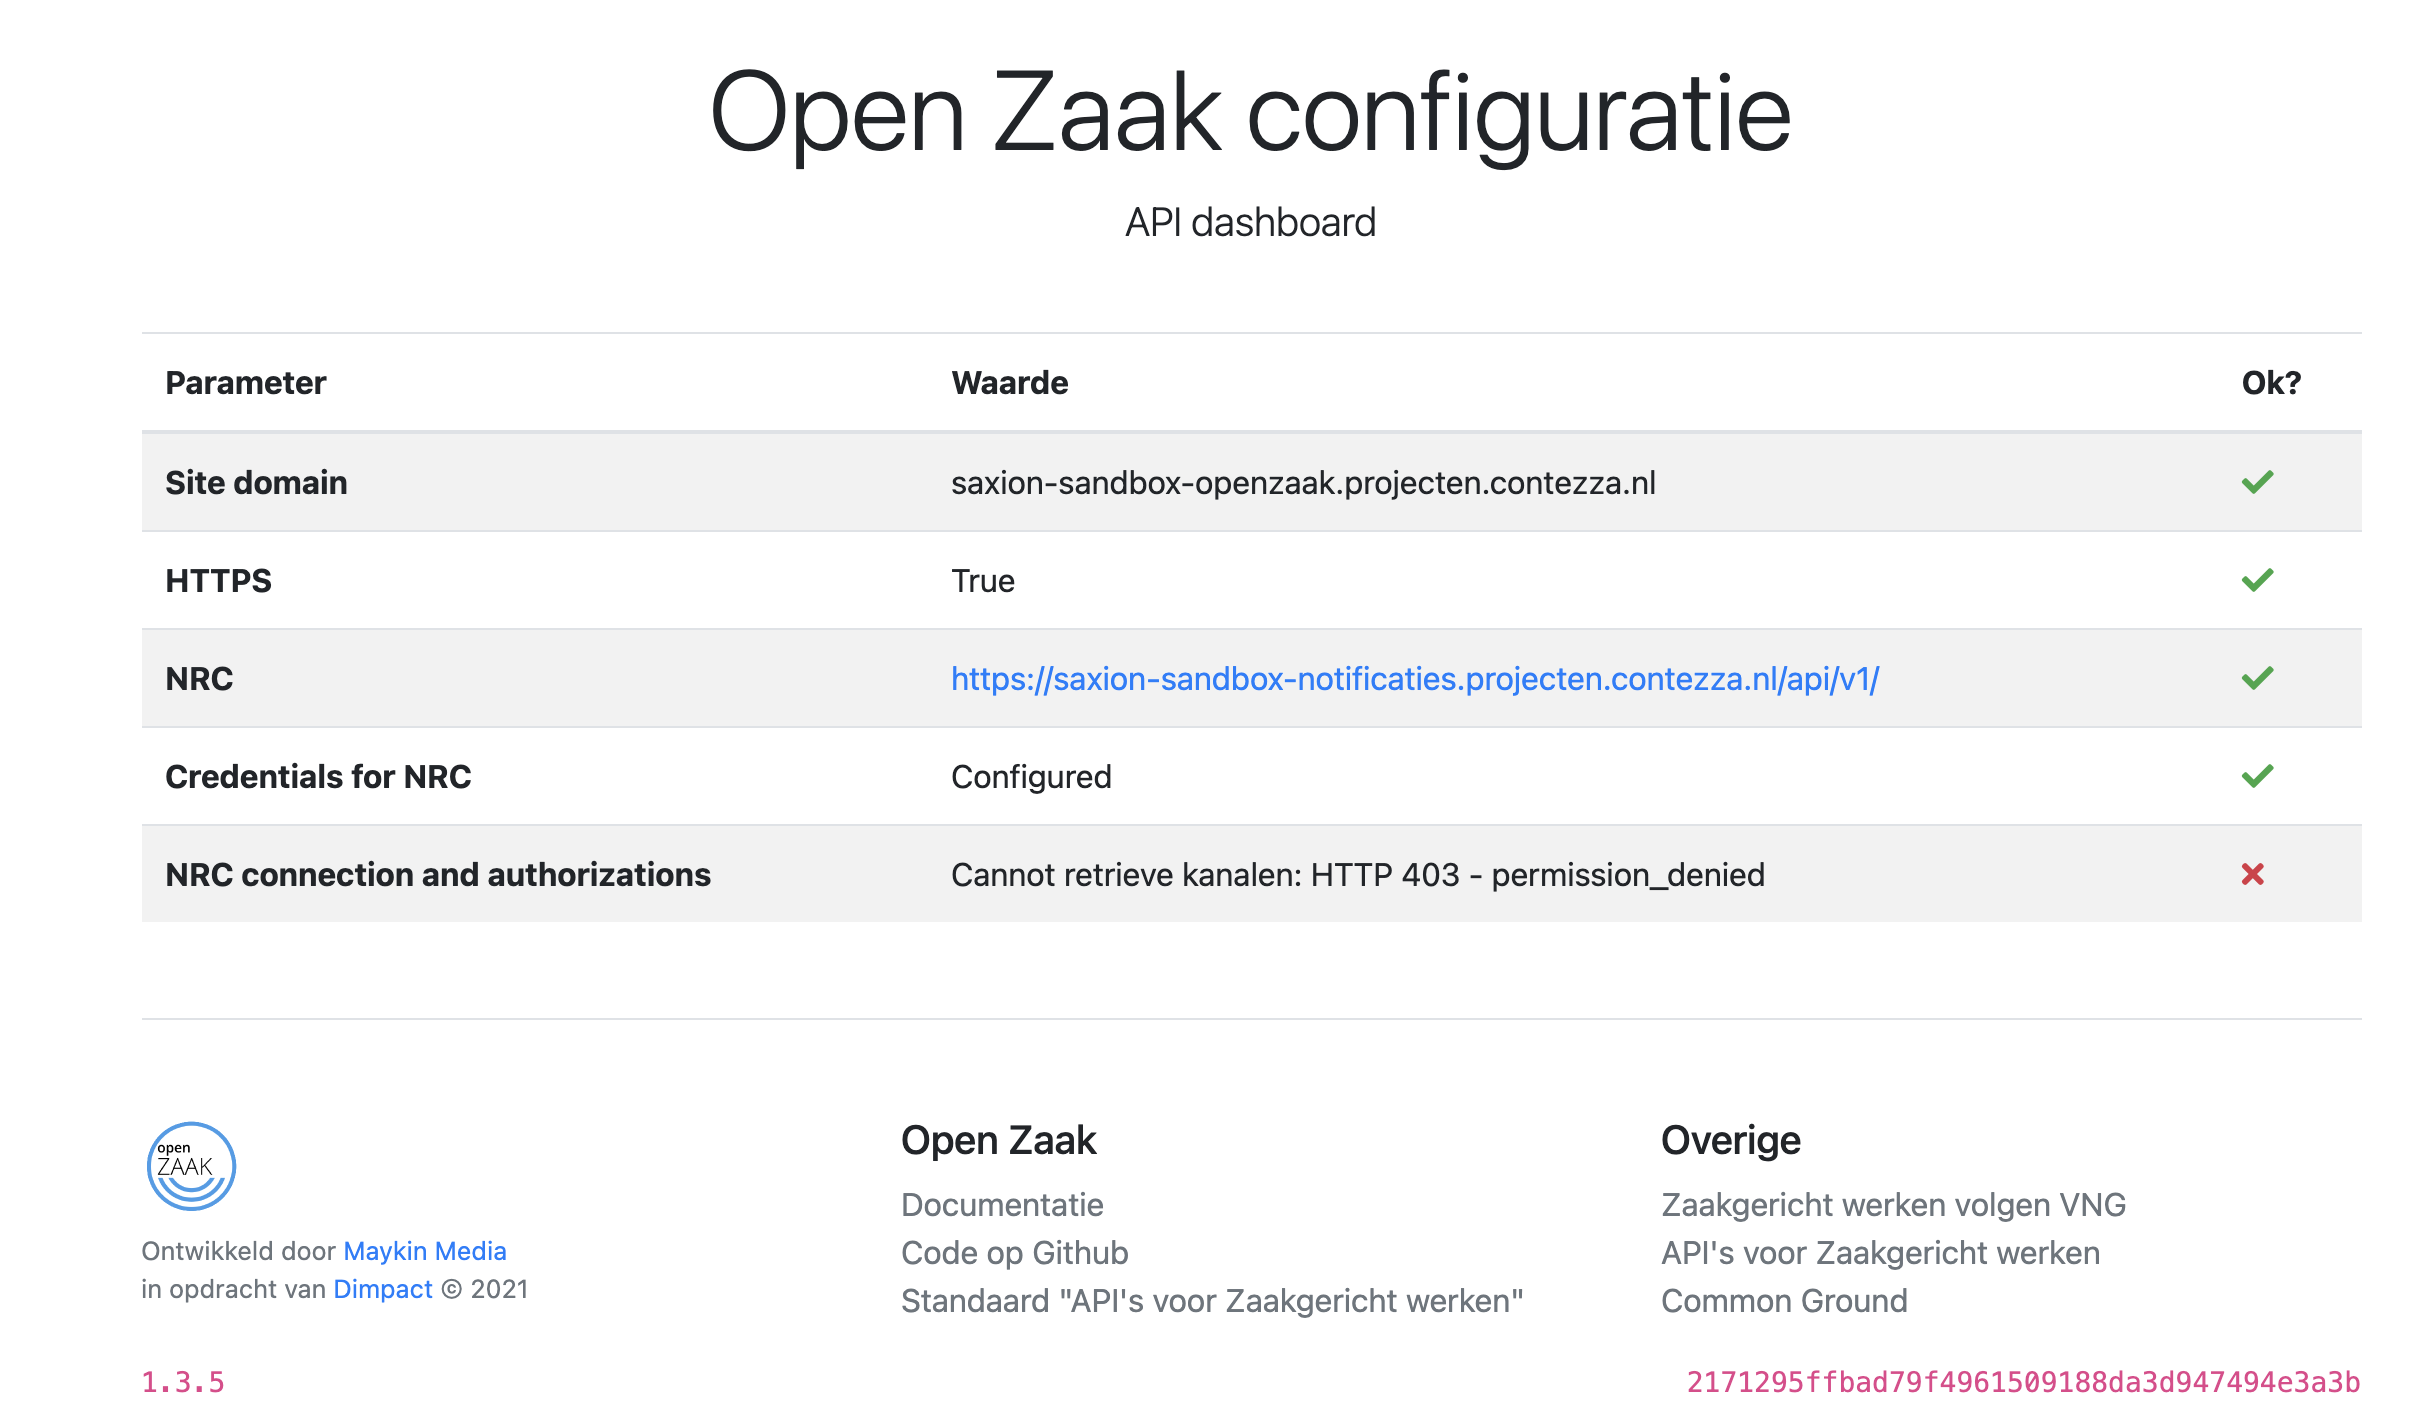Select the Configured status for NRC credentials
The width and height of the screenshot is (2432, 1428).
(1031, 776)
